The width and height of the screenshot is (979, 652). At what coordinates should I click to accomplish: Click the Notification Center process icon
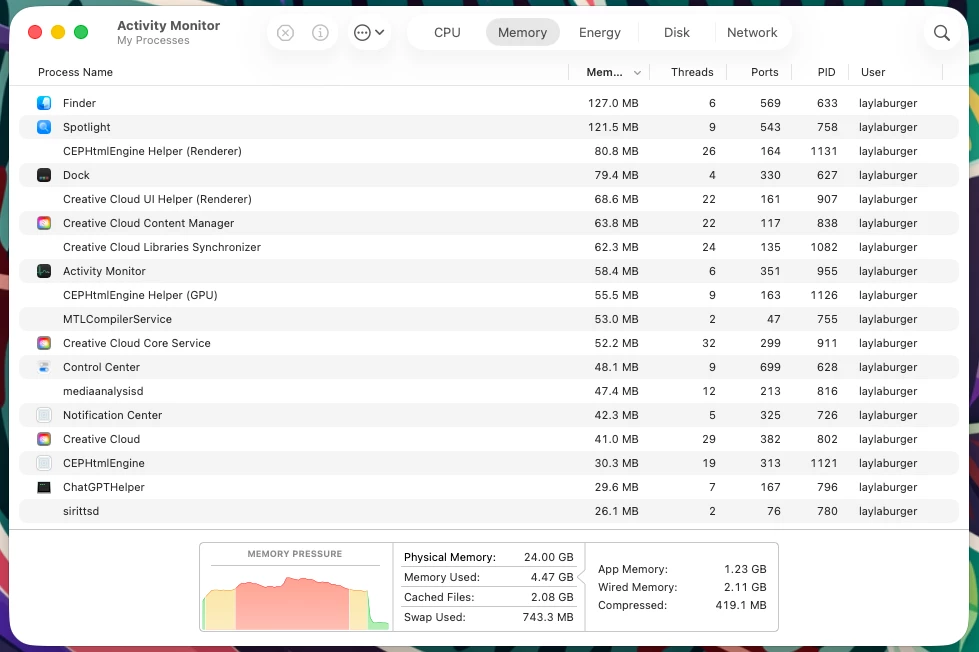click(44, 415)
